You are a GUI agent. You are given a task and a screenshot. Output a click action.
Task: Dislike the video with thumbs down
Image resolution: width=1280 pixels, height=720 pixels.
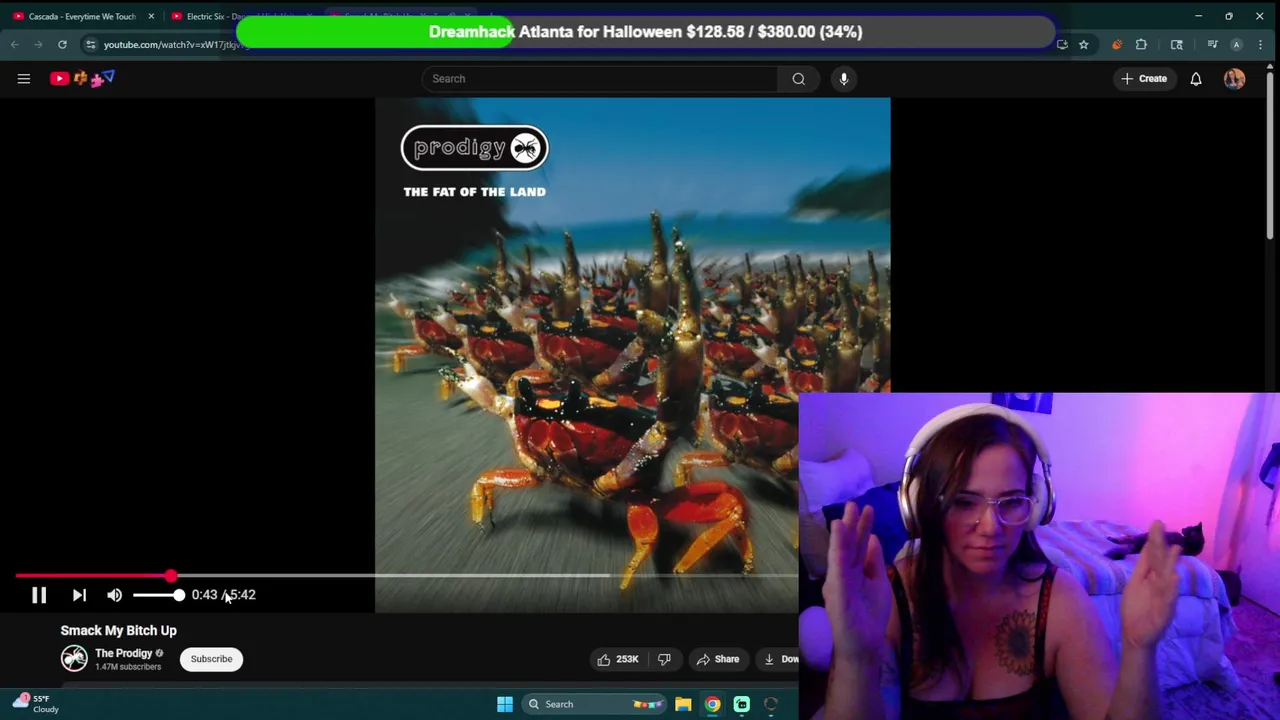tap(664, 659)
